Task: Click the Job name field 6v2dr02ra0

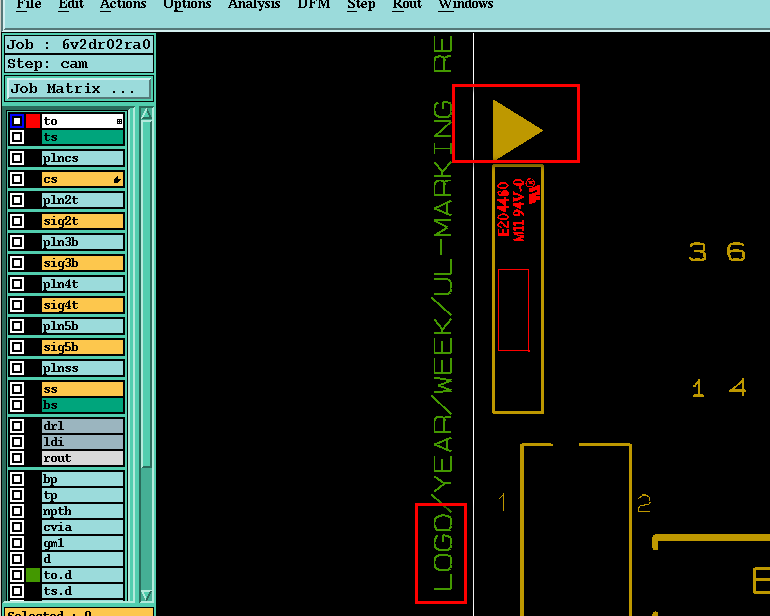Action: coord(79,45)
